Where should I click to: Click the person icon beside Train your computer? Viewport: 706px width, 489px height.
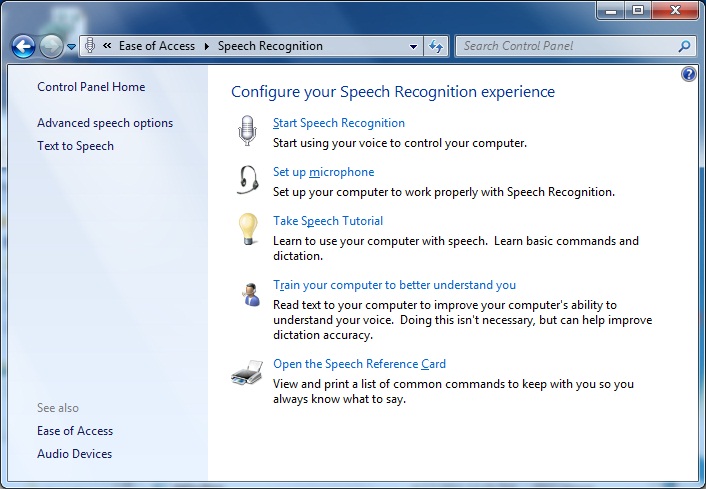250,294
